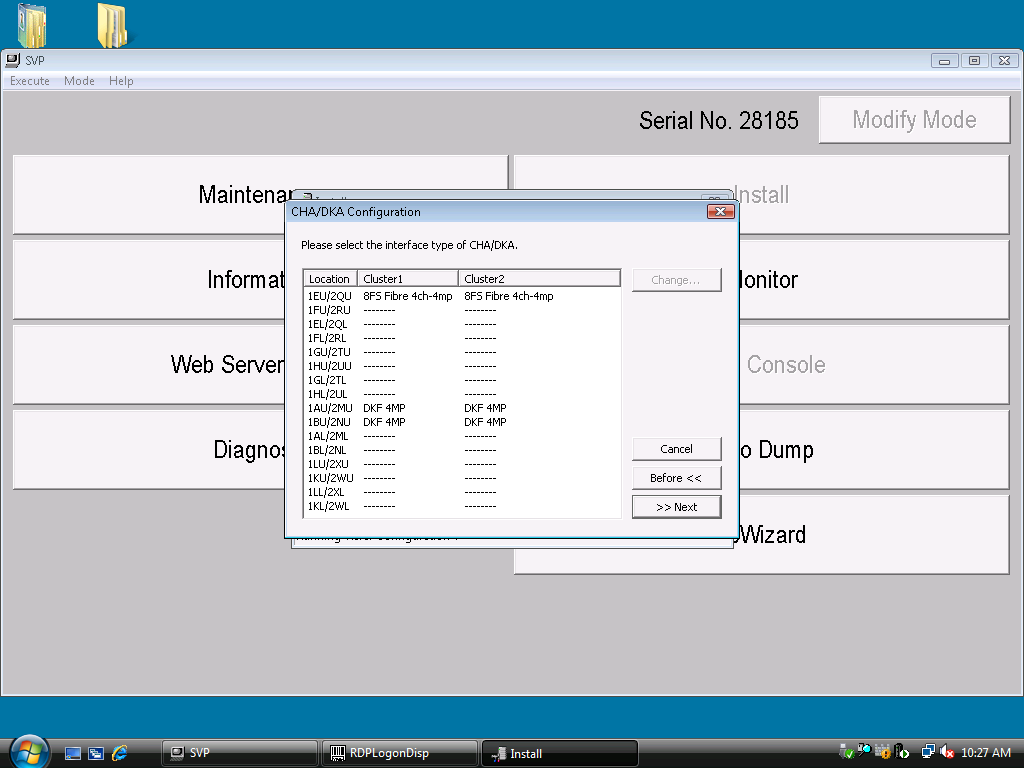Click the muted volume tray icon

tap(945, 752)
